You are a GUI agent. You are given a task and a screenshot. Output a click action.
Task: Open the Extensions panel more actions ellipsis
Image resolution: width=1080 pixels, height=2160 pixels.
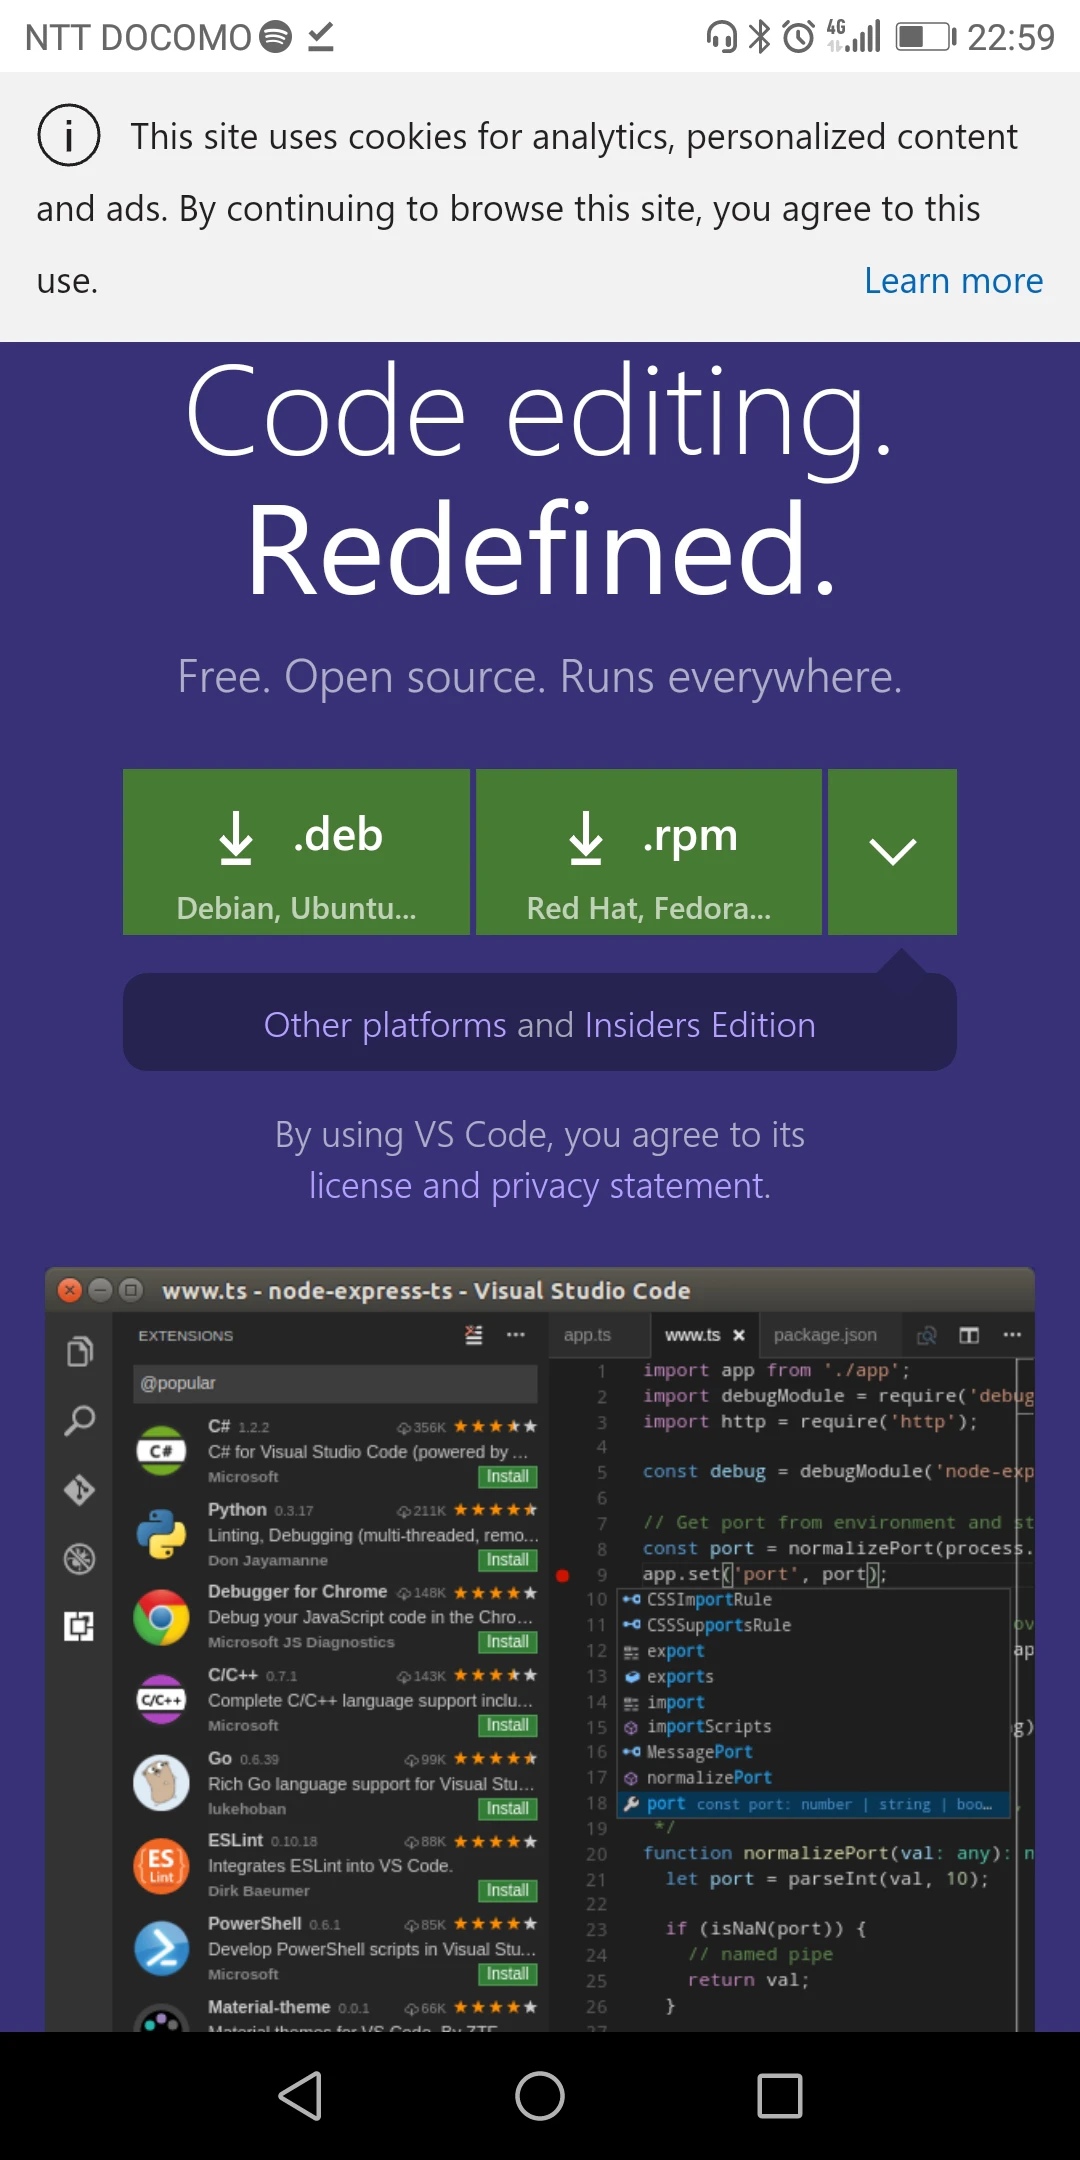coord(516,1335)
